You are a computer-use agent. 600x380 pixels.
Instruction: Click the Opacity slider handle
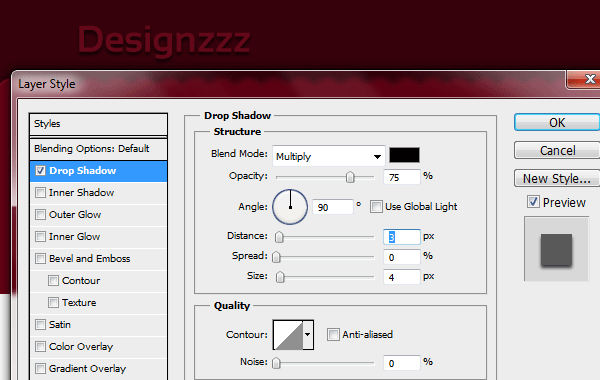pos(350,177)
